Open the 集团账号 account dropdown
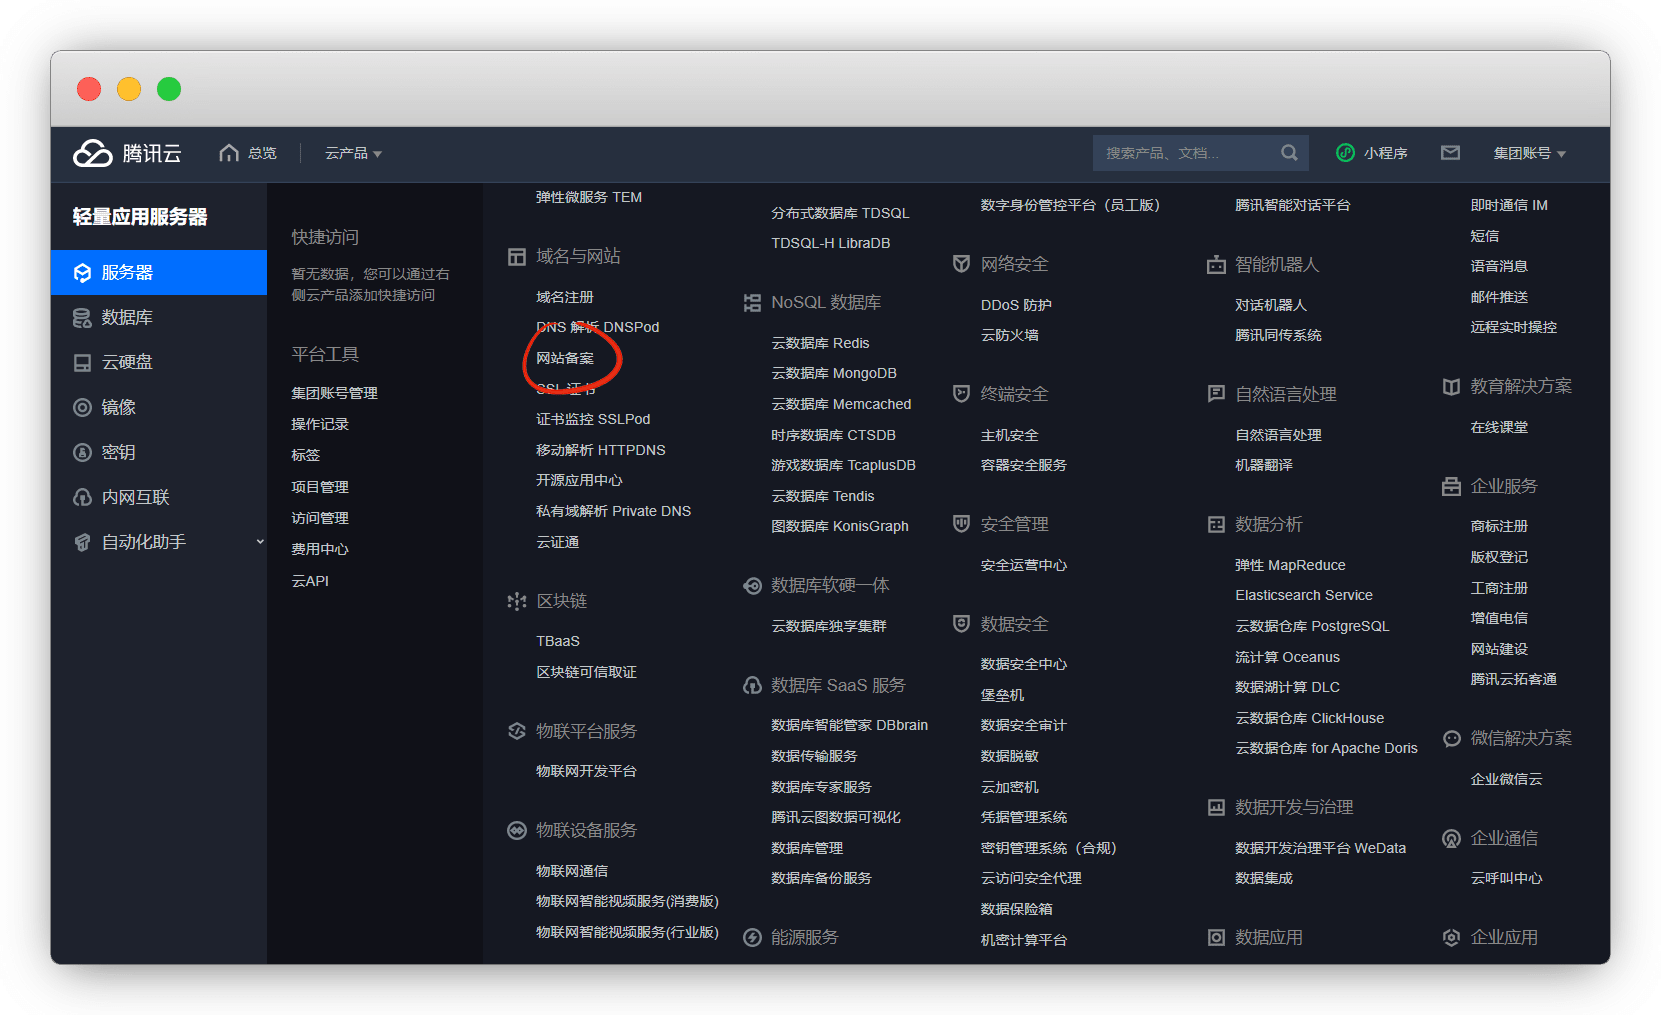The height and width of the screenshot is (1015, 1661). (x=1529, y=153)
